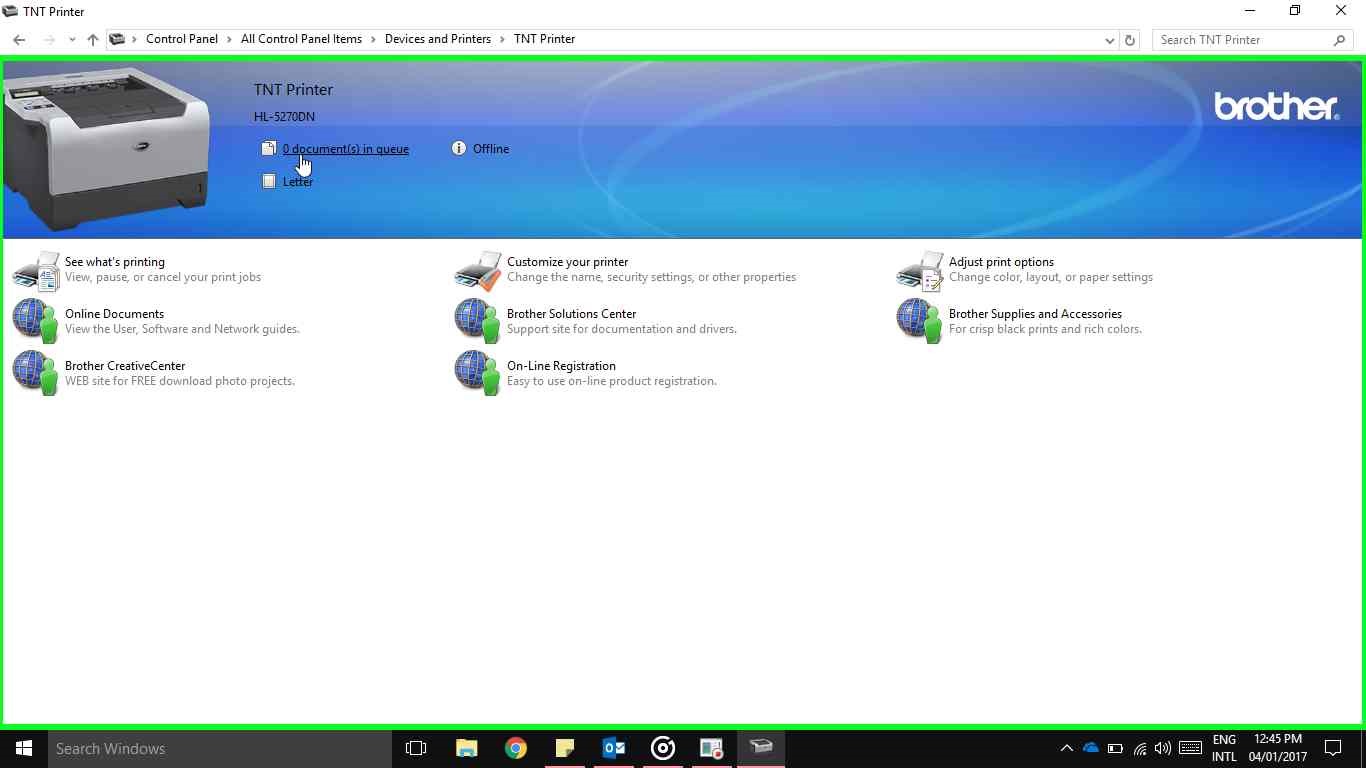Expand the All Control Panel Items chevron

373,39
